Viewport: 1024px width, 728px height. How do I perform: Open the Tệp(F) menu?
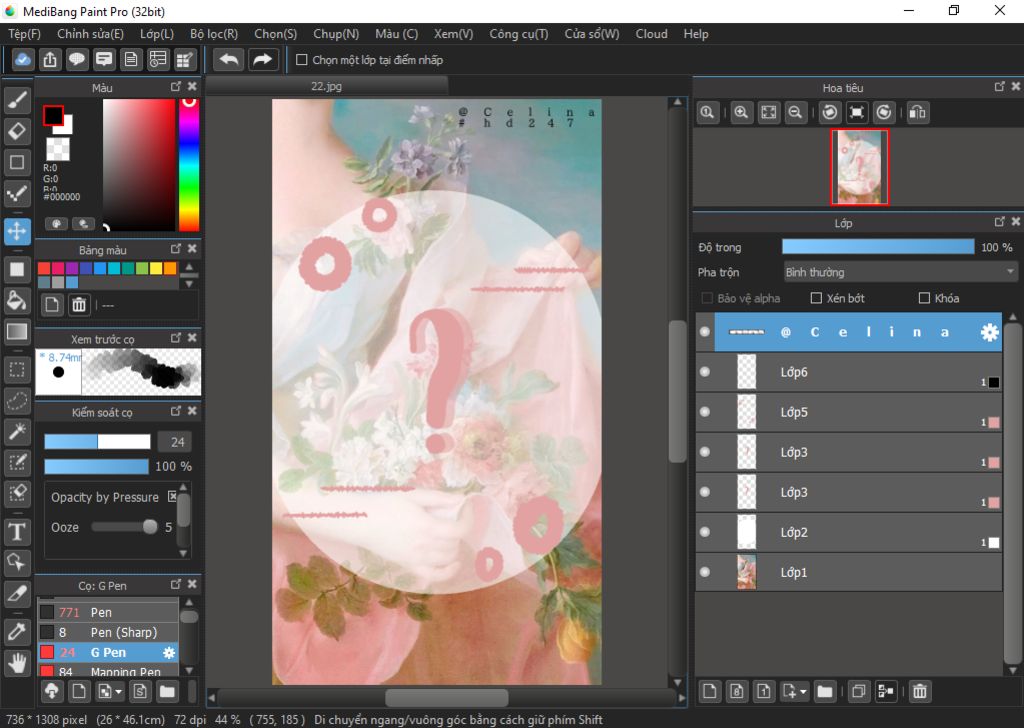click(x=24, y=34)
